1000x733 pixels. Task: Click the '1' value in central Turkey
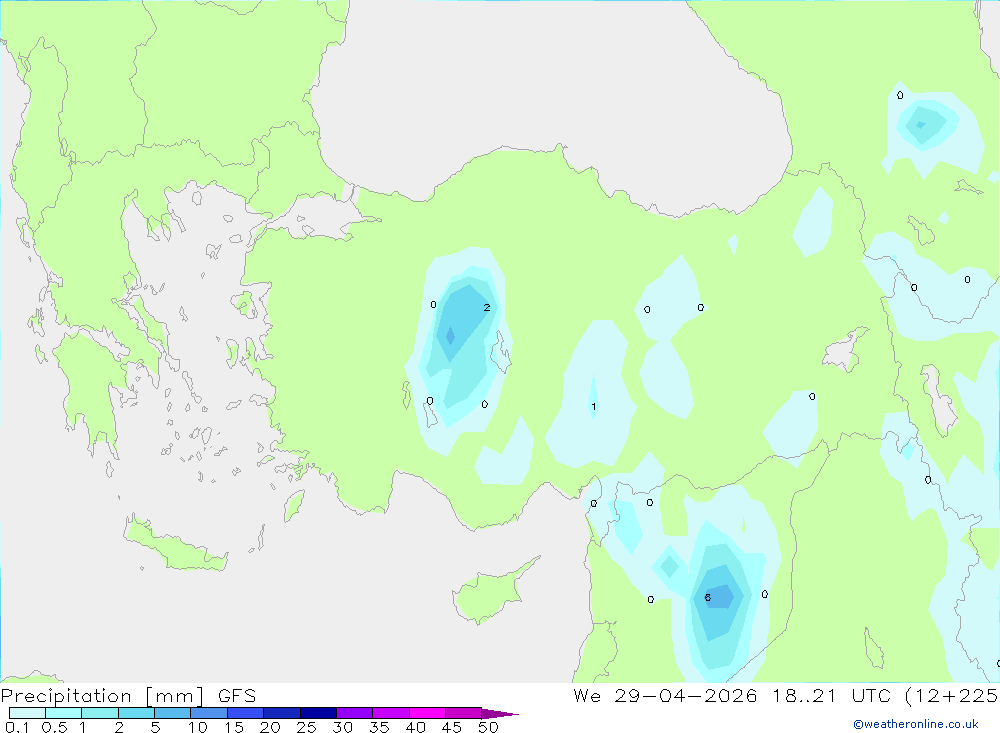(594, 406)
